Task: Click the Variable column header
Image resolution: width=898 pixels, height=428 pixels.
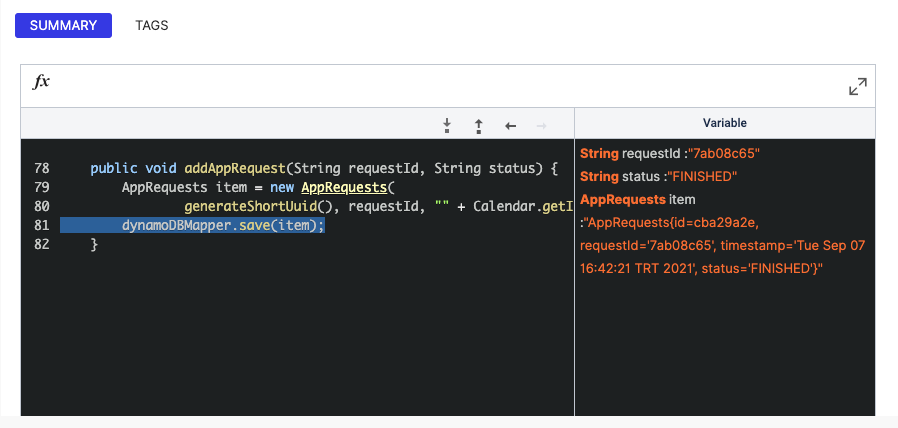Action: tap(724, 123)
